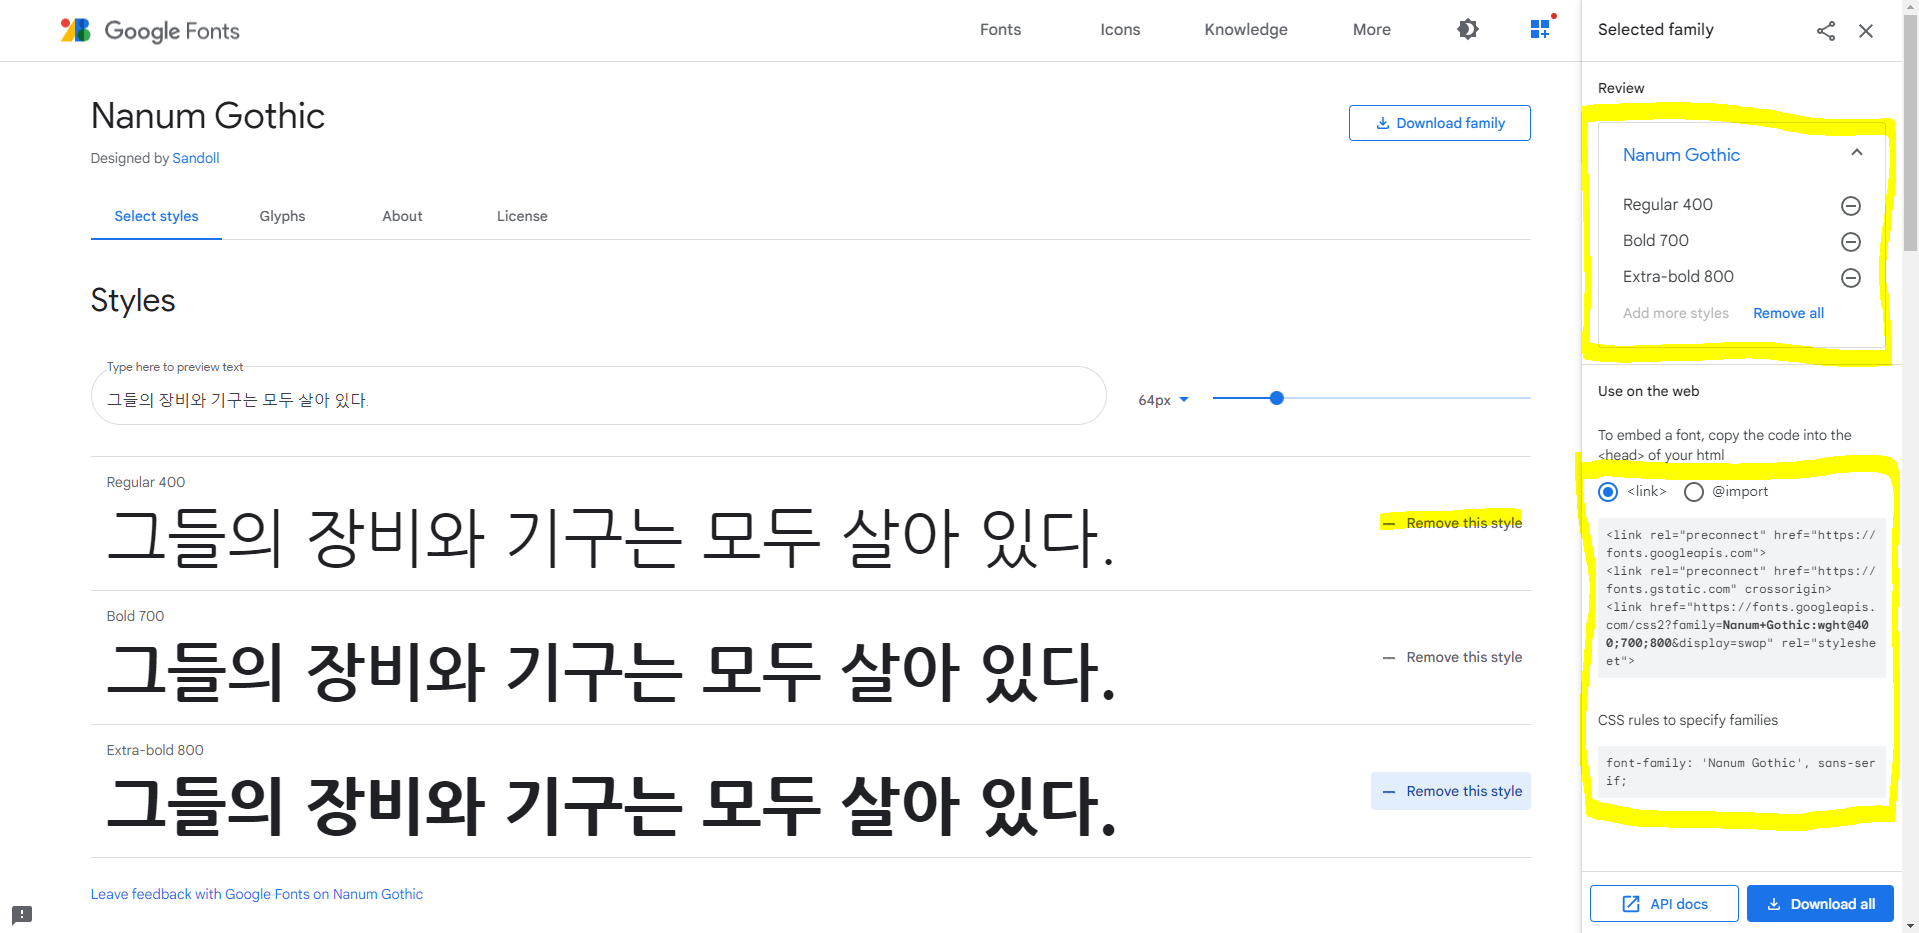Collapse the Nanum Gothic family chevron
The width and height of the screenshot is (1919, 933).
1857,153
